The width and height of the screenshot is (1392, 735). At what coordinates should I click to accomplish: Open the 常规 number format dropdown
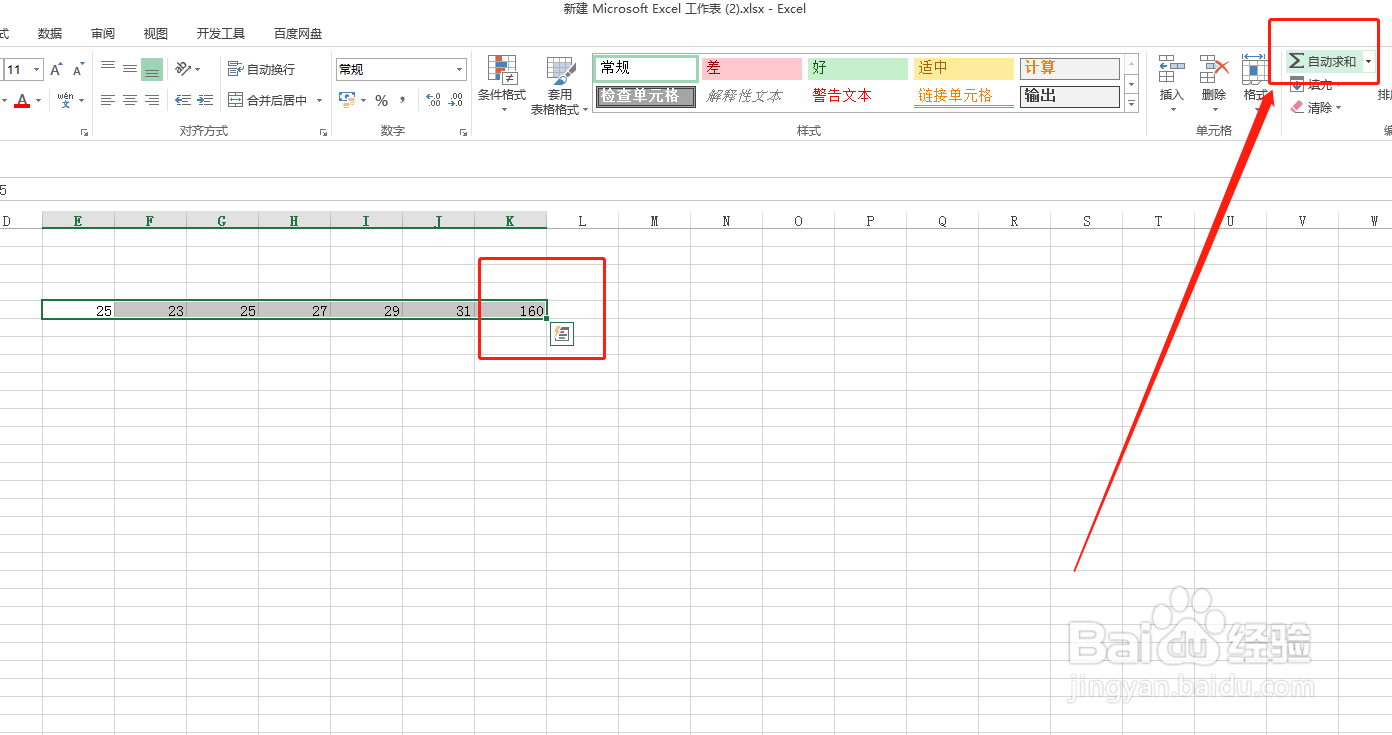(458, 69)
